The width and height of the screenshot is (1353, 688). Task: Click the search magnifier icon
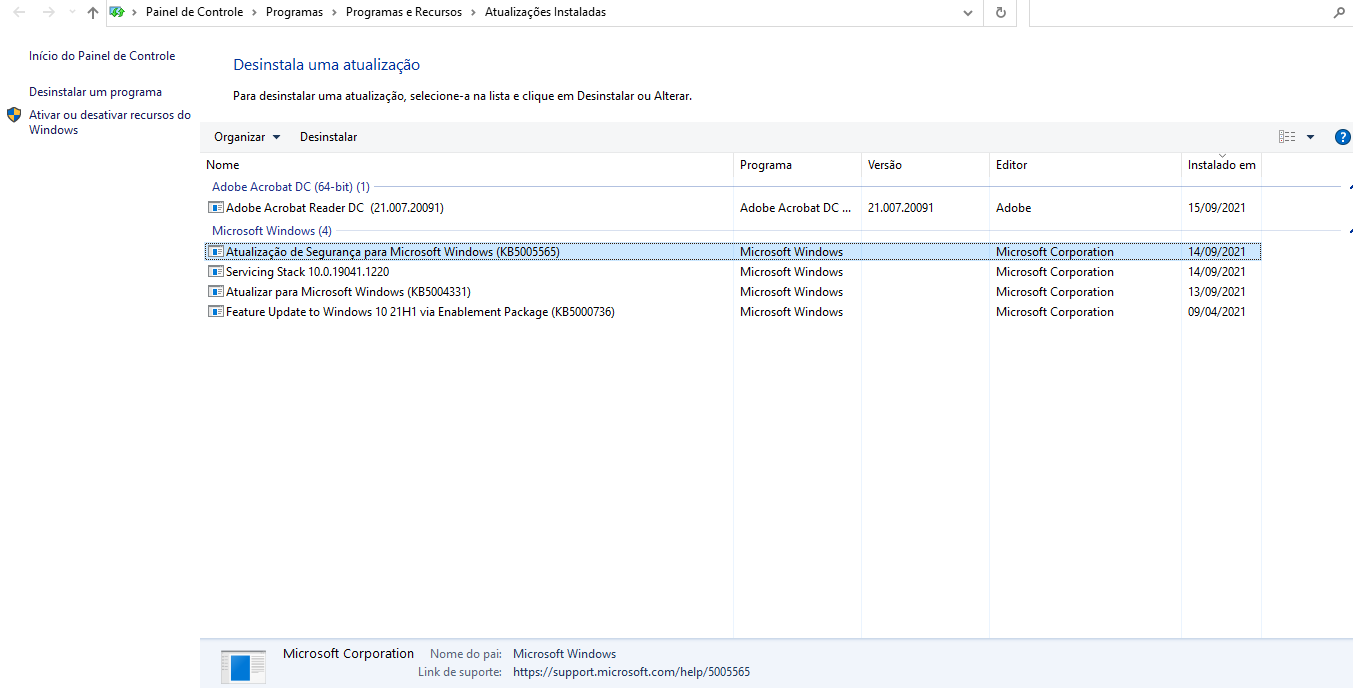coord(1339,13)
